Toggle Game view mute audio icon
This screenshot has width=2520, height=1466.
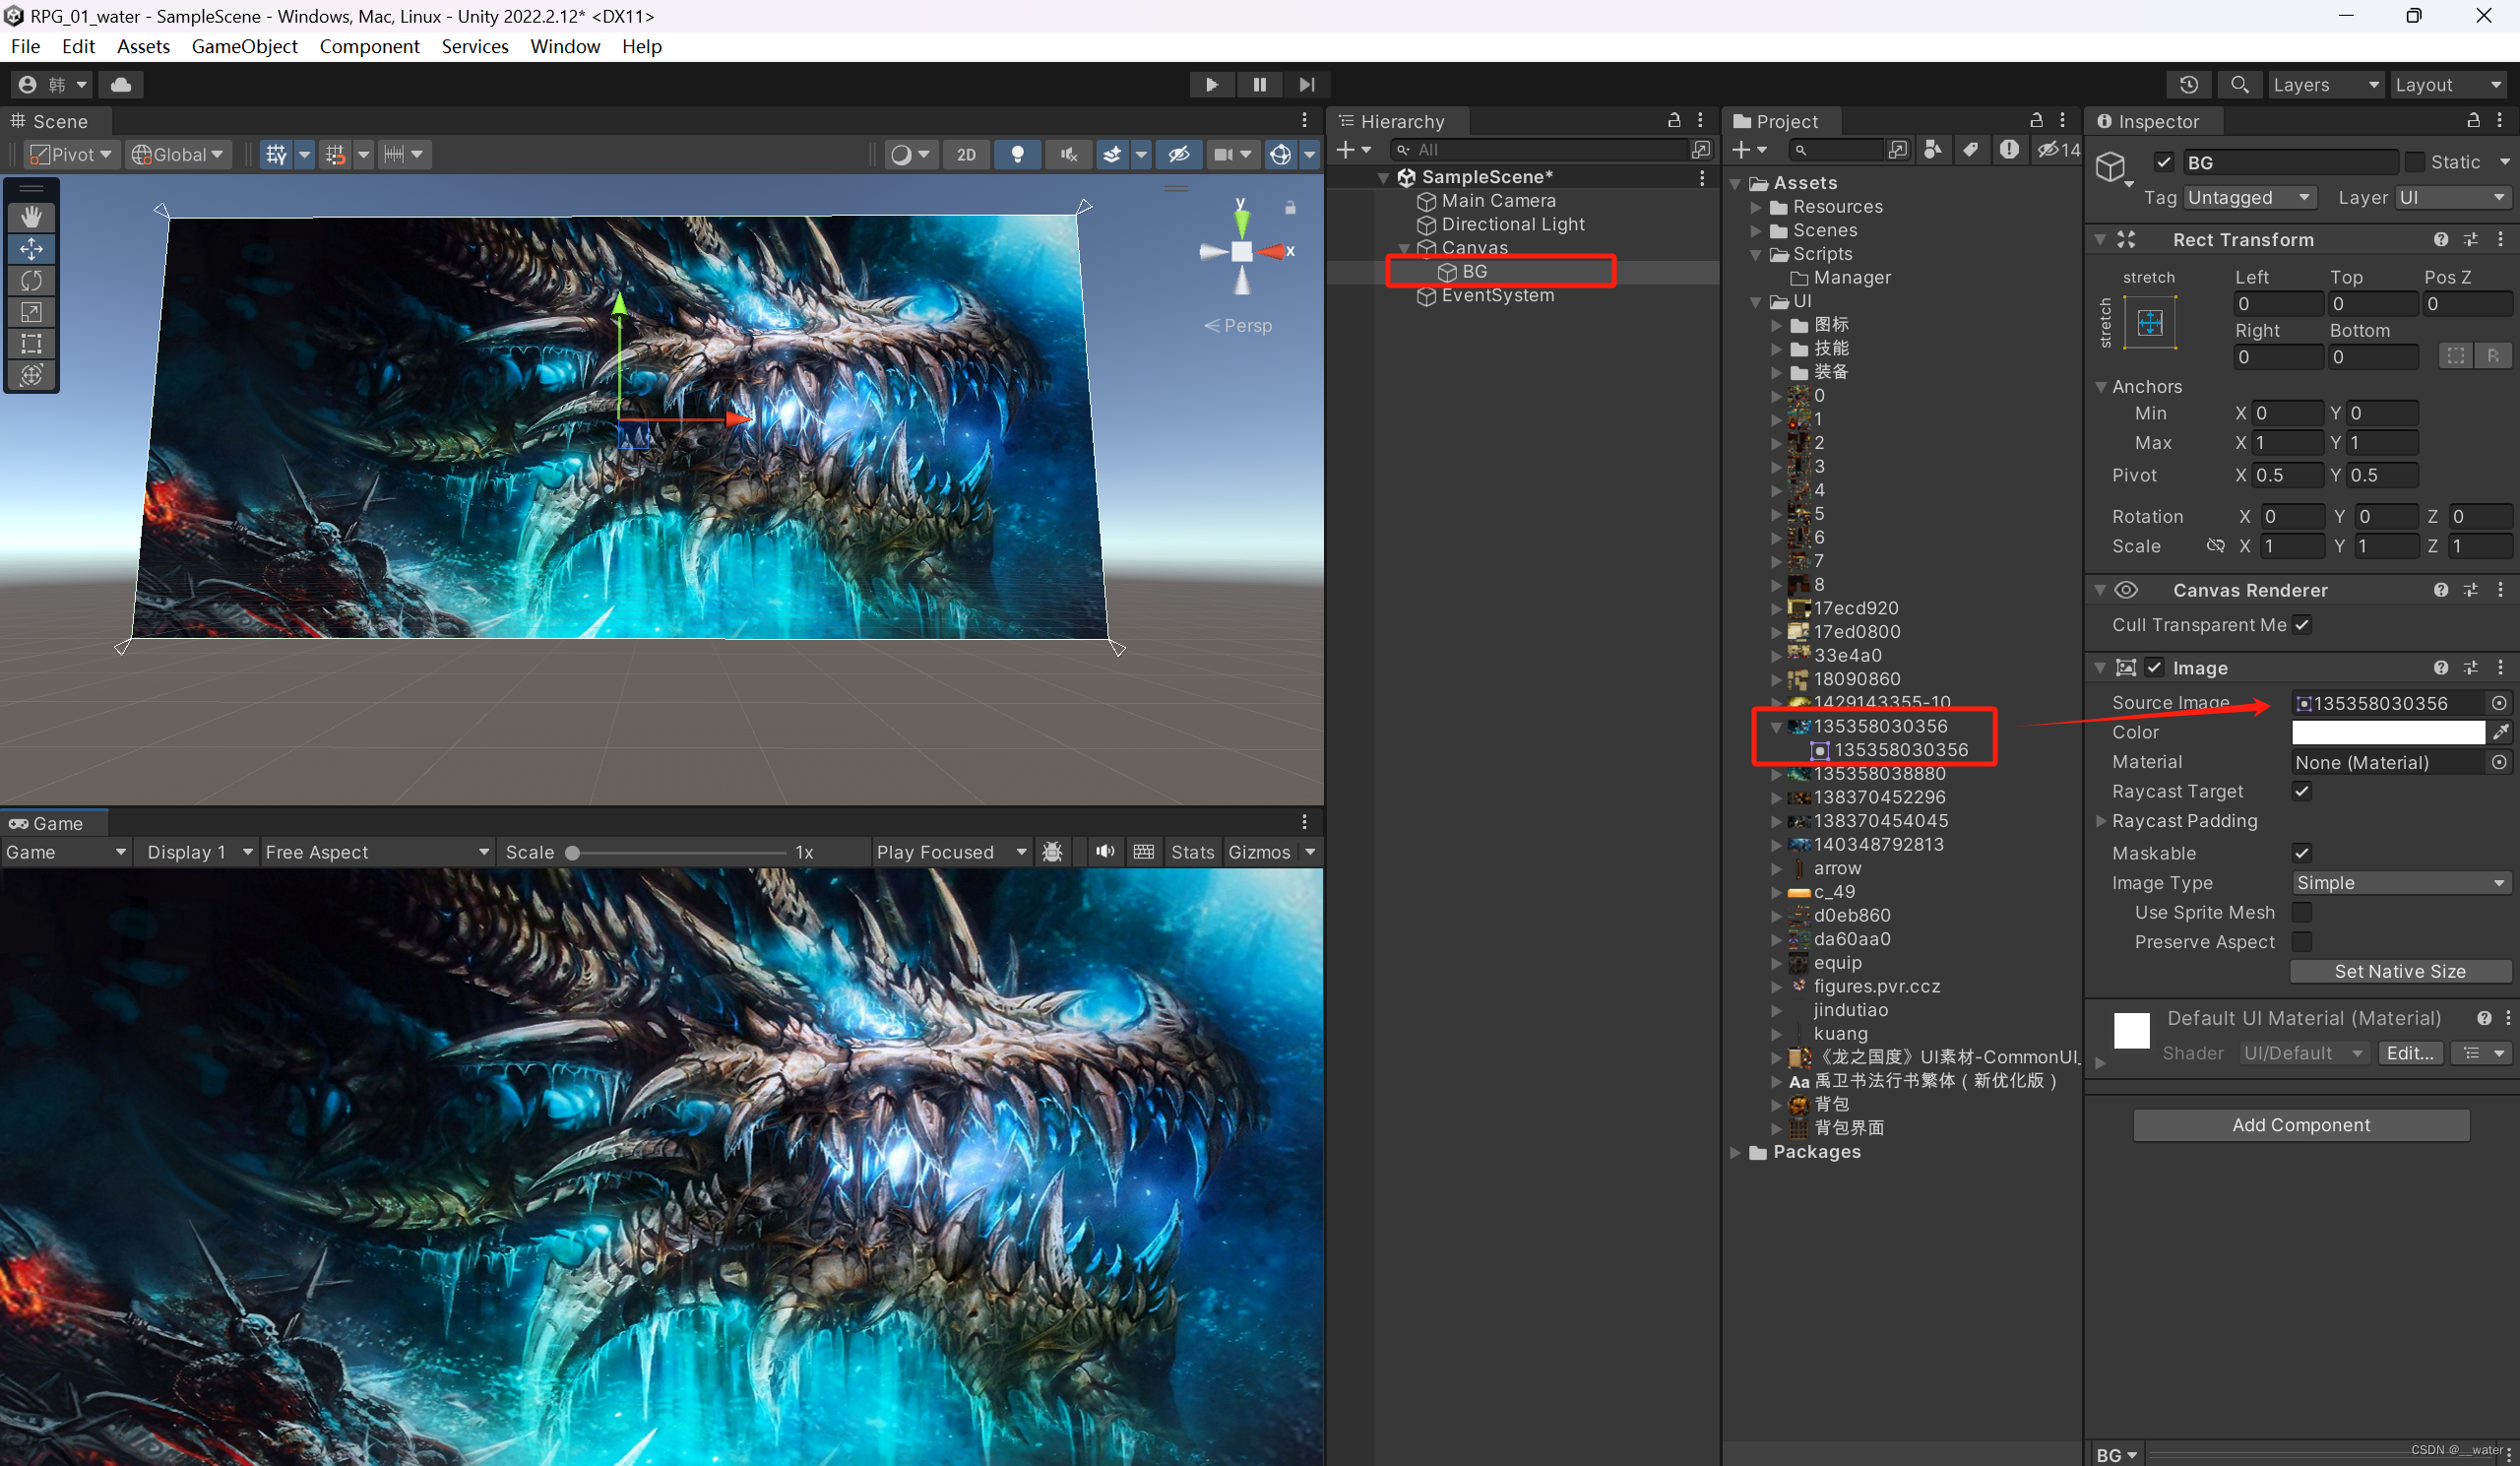pyautogui.click(x=1104, y=852)
